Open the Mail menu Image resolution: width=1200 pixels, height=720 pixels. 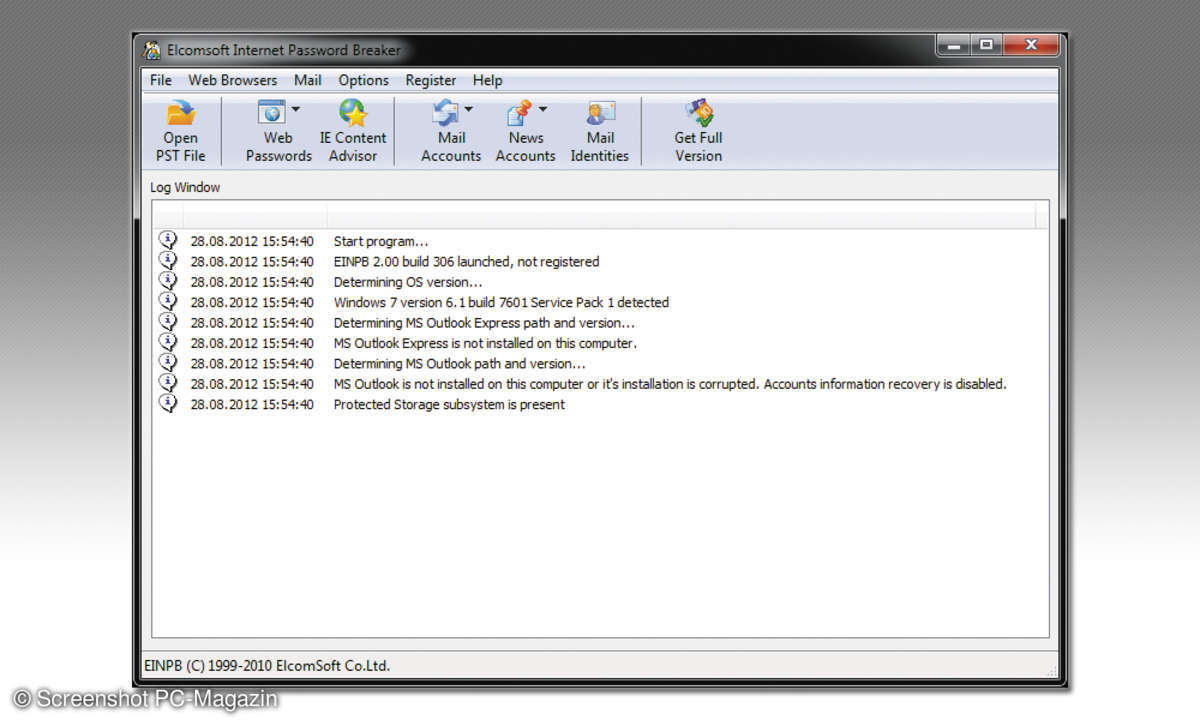pos(308,80)
